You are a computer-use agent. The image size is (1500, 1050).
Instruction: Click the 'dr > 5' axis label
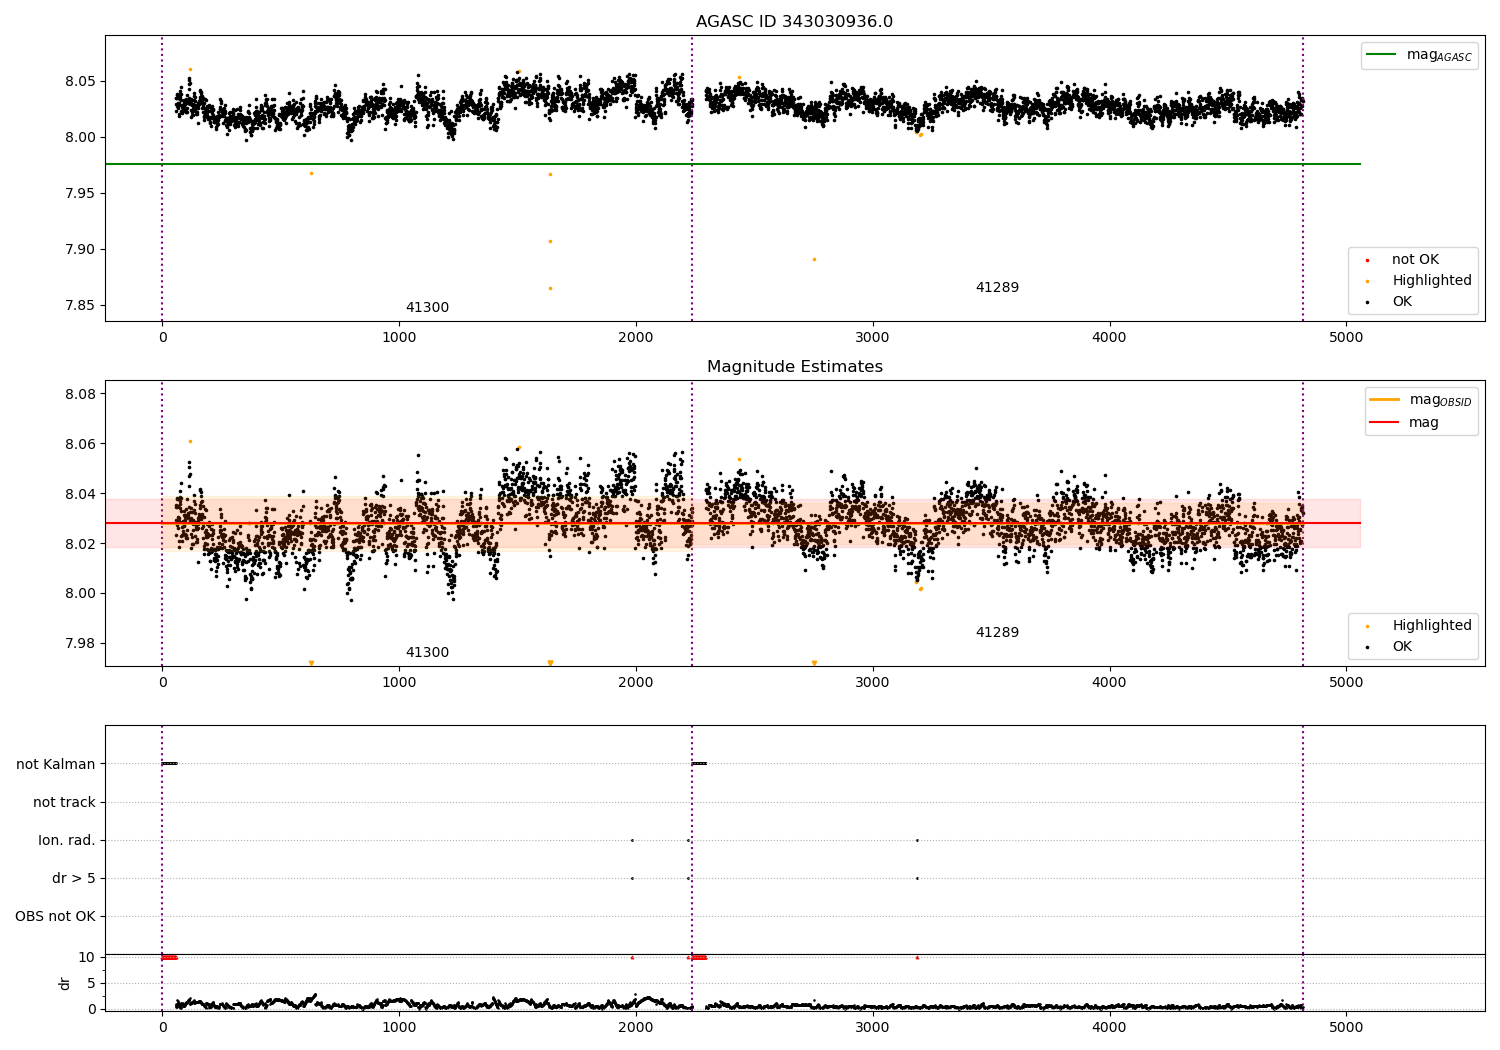coord(74,878)
